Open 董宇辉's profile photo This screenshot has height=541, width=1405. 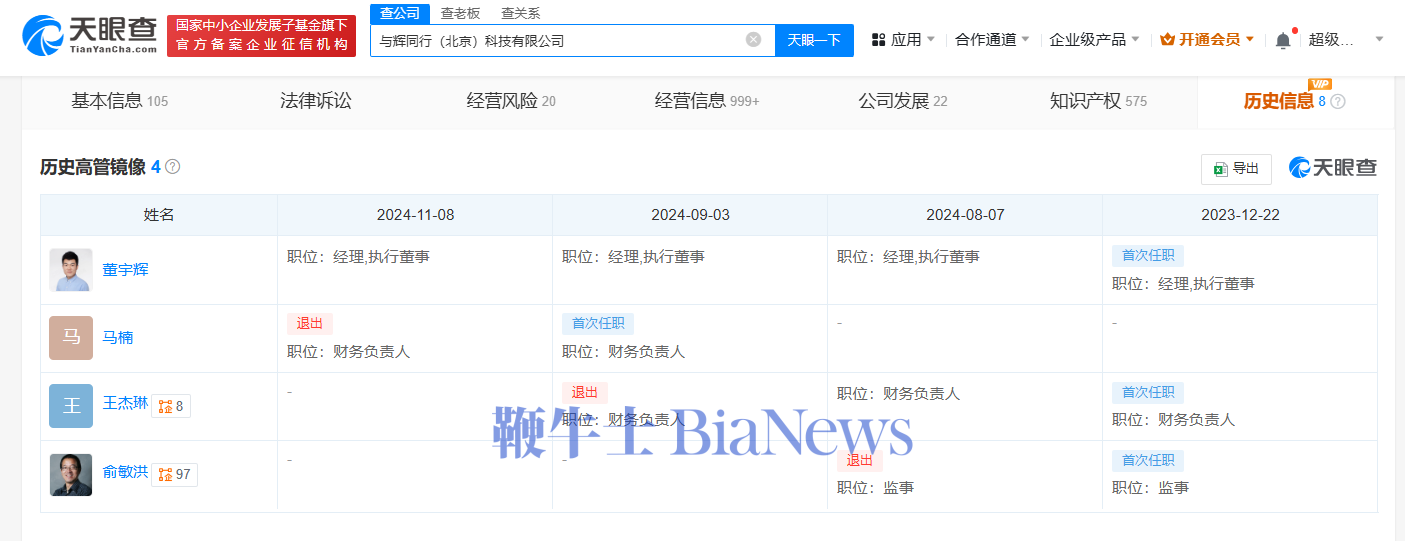coord(71,270)
